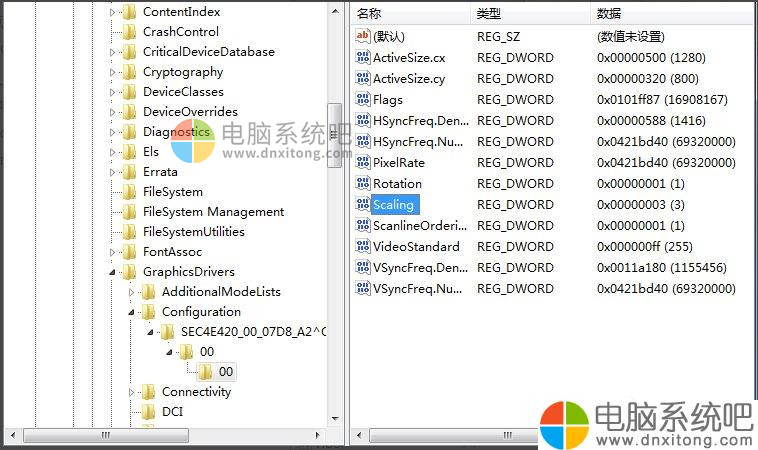The width and height of the screenshot is (758, 450).
Task: Click the 数据 column header
Action: (674, 14)
